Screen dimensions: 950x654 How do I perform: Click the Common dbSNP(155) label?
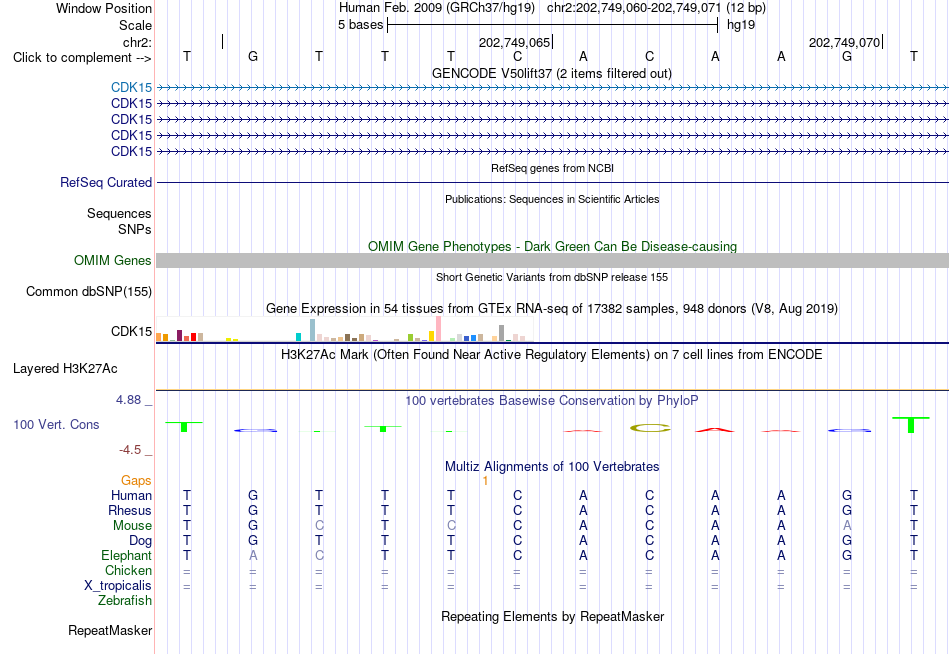coord(89,292)
